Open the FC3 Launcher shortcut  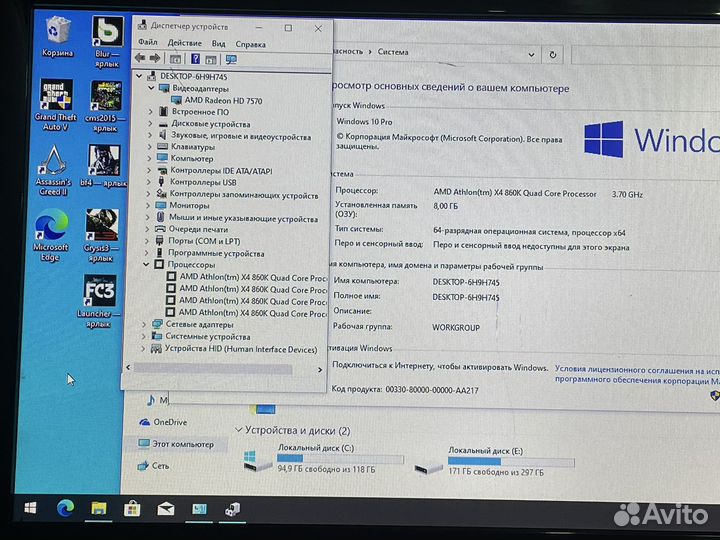99,301
